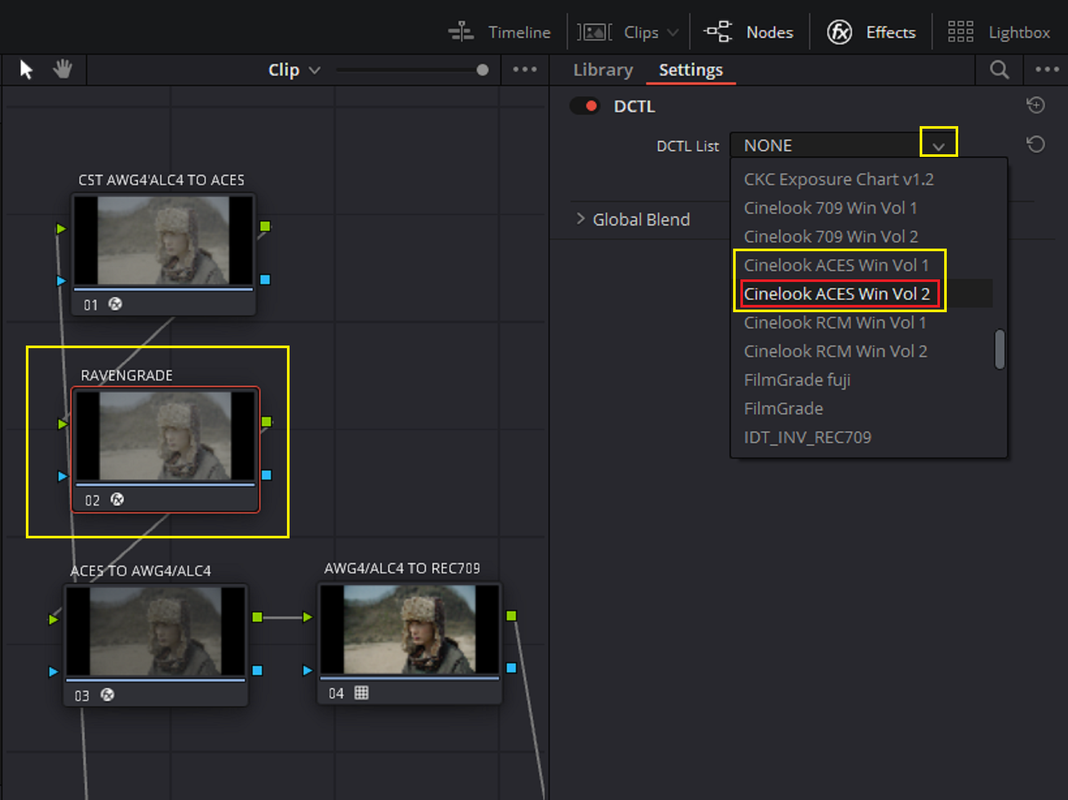Click blue key input of RAVENGRADE node
1068x800 pixels.
pyautogui.click(x=63, y=476)
